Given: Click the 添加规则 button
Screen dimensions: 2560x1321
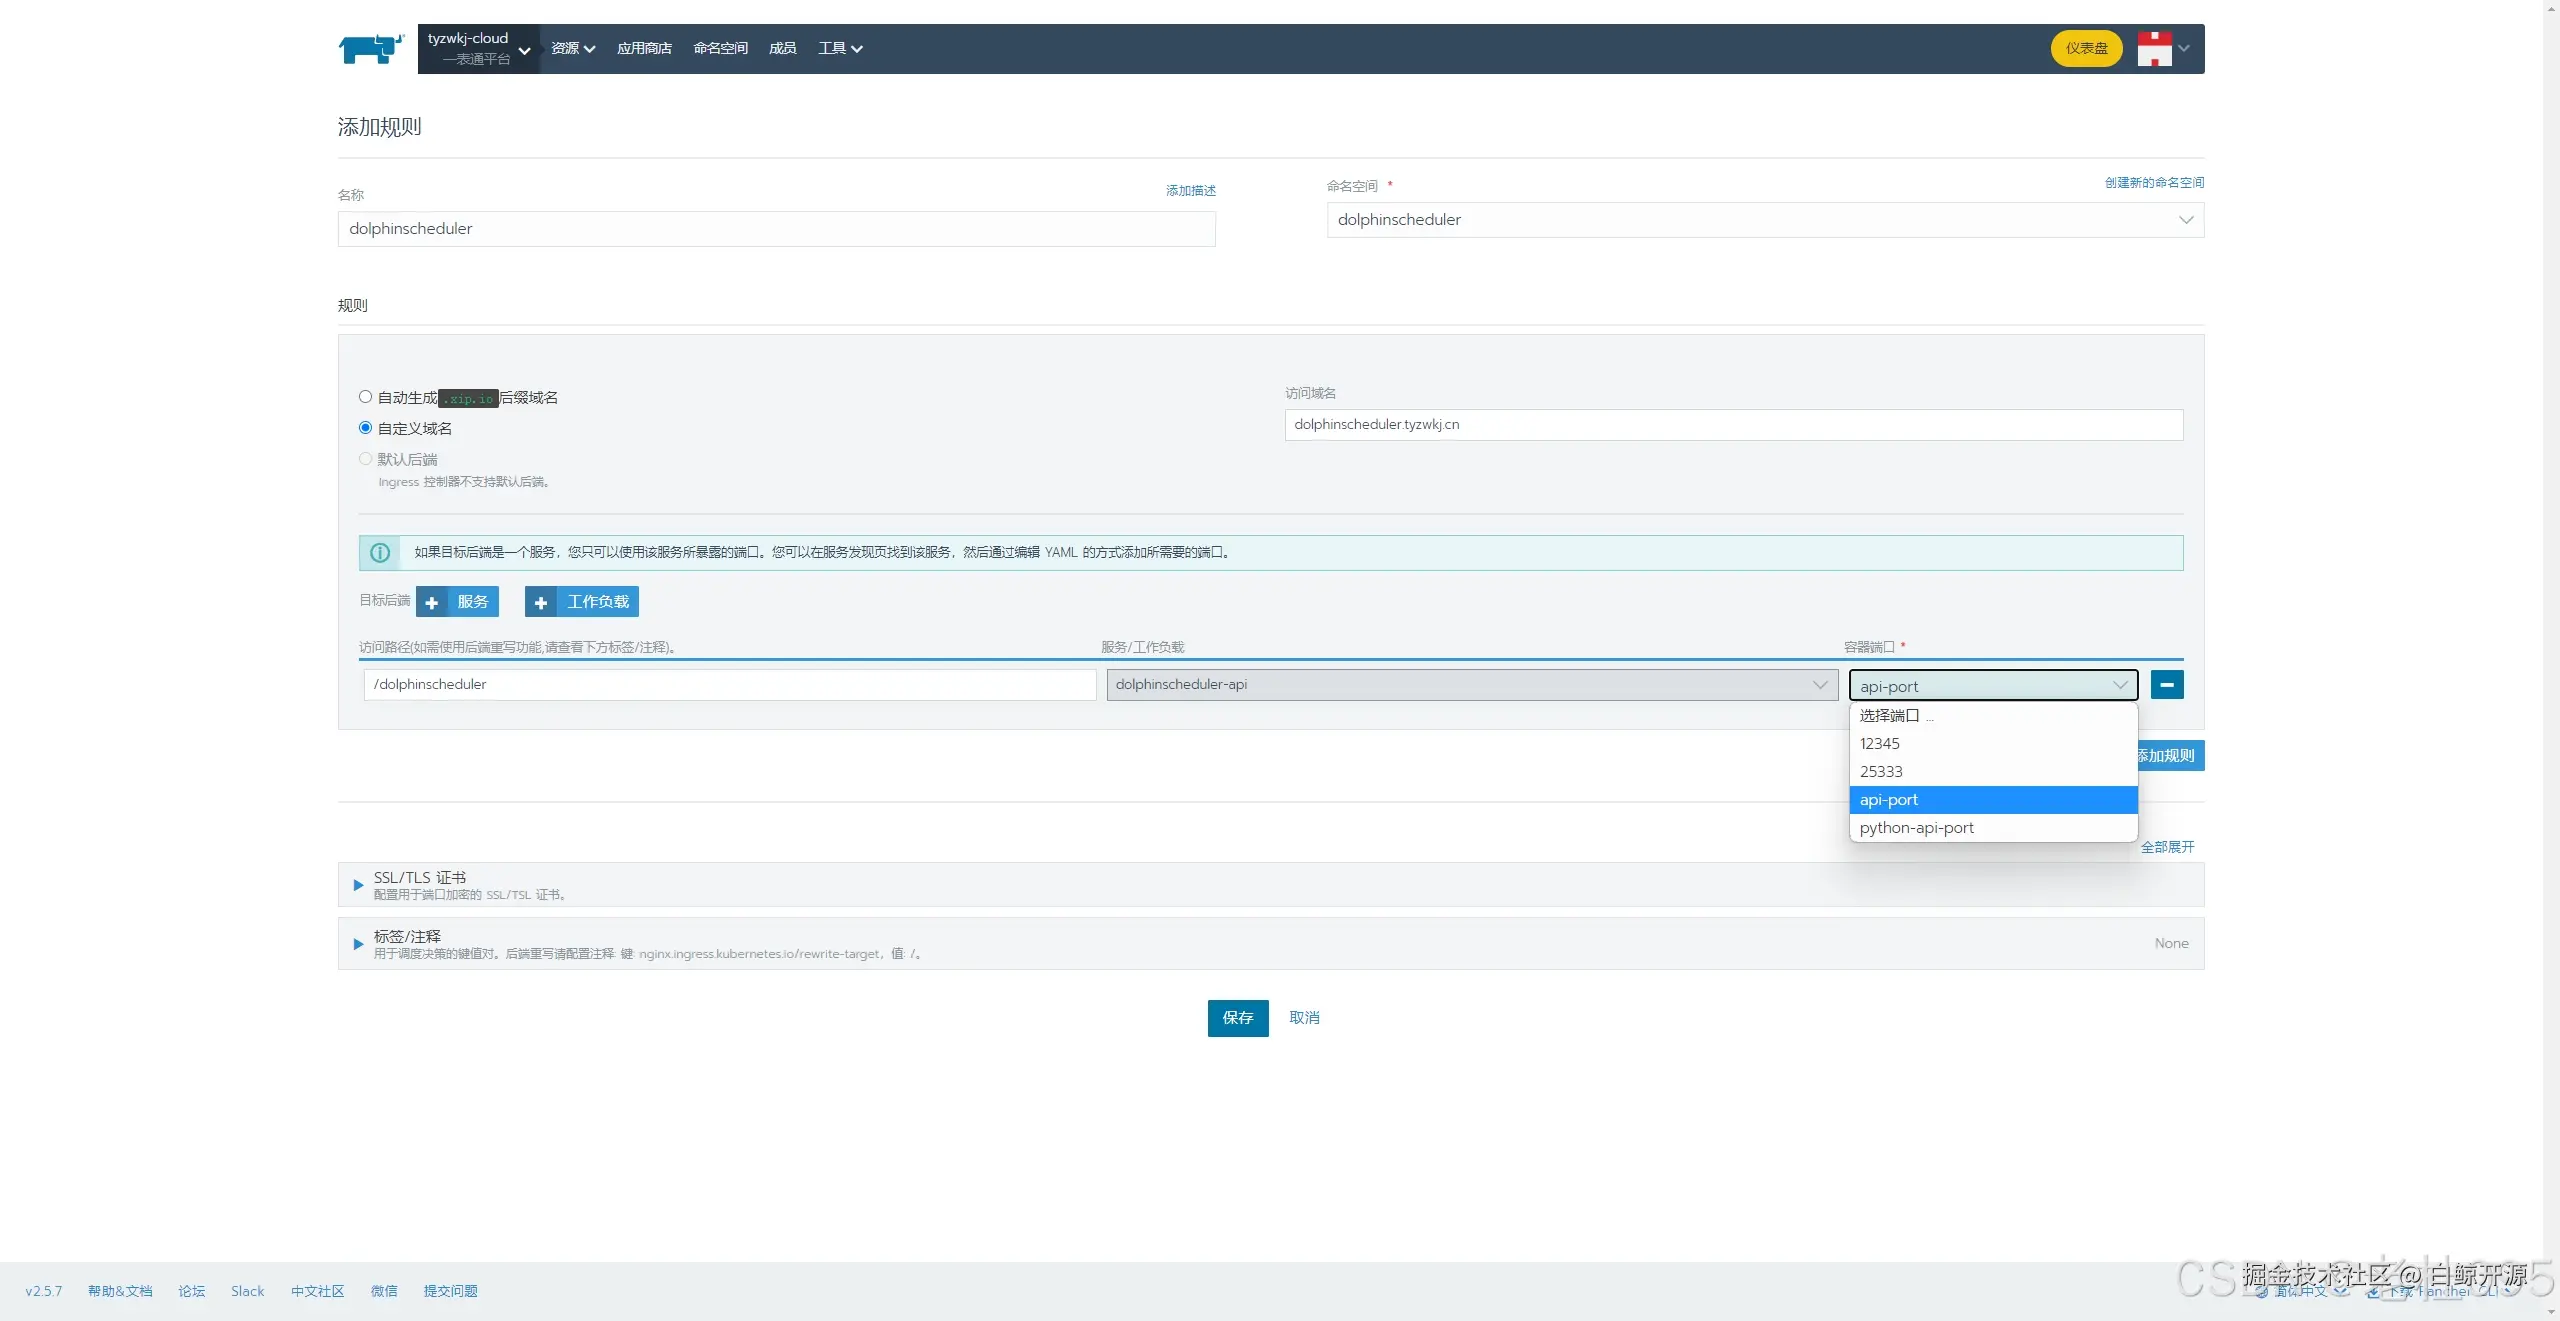Looking at the screenshot, I should tap(2170, 755).
